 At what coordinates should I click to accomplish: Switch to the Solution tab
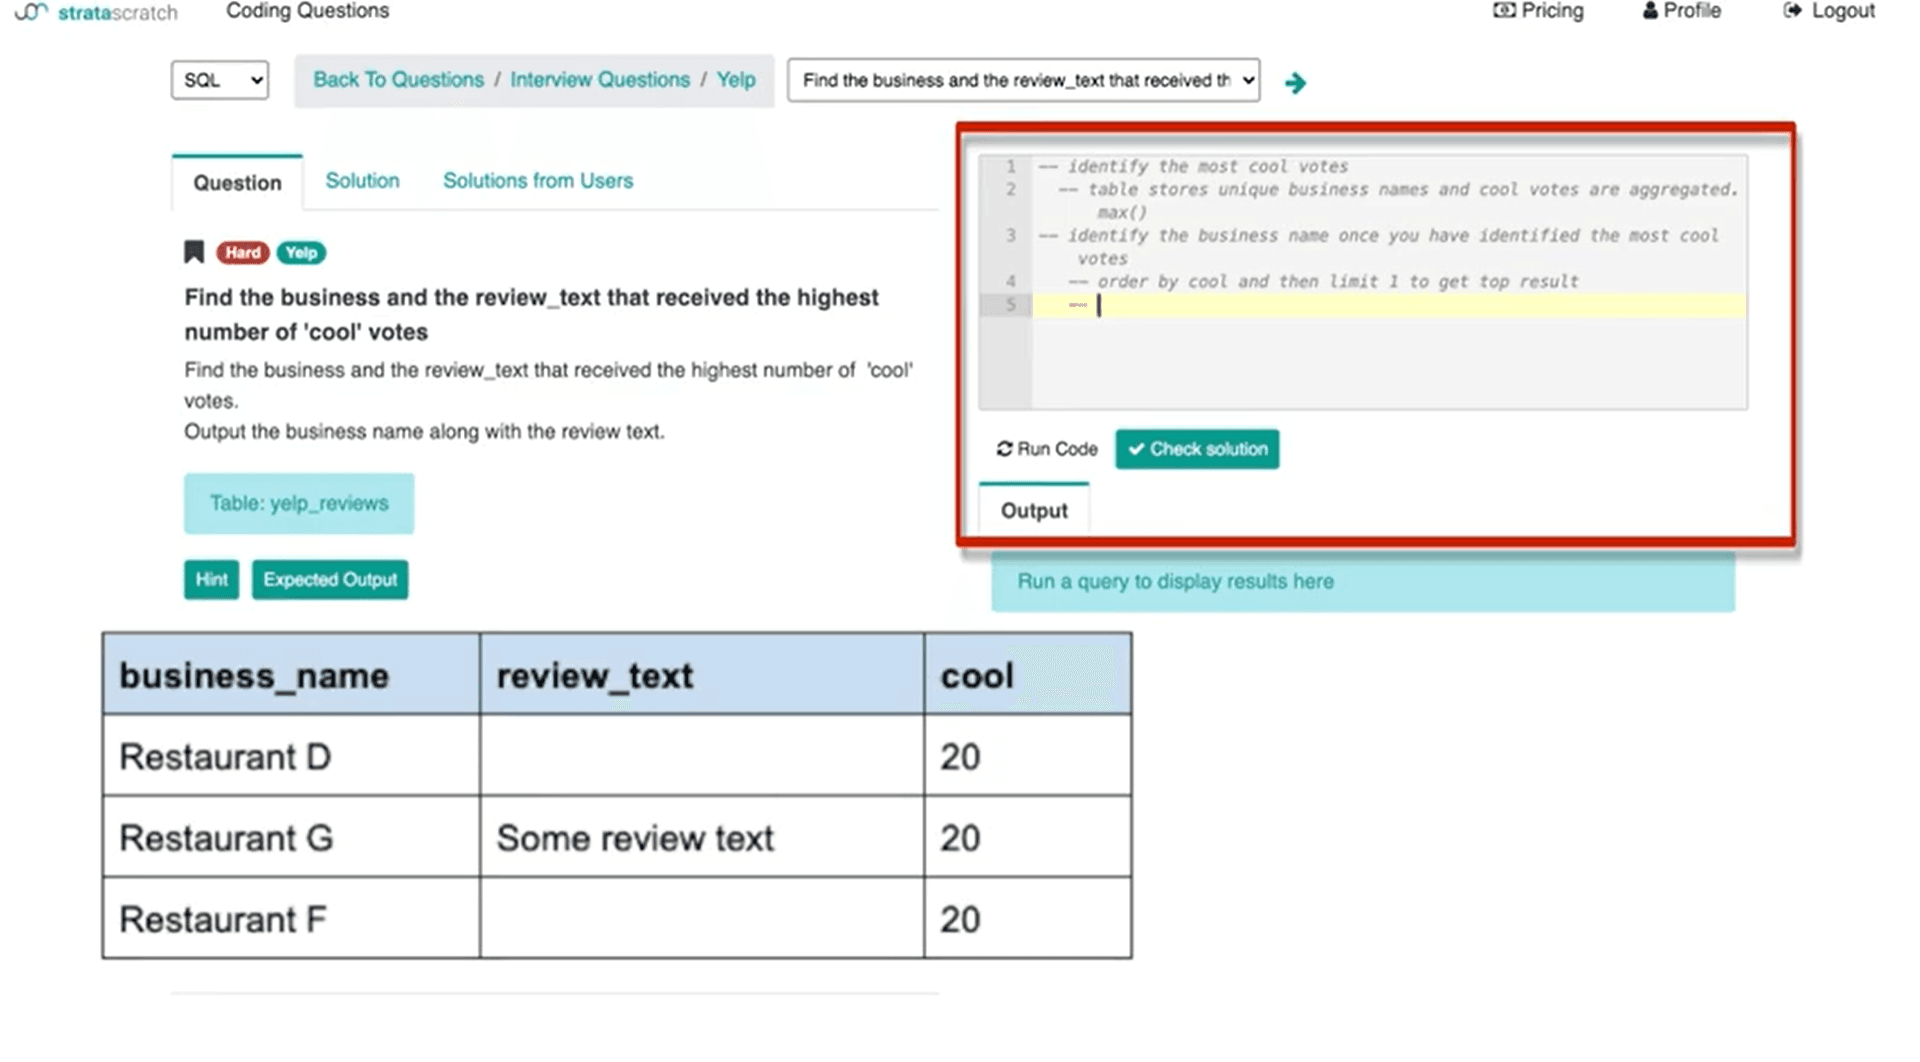click(x=362, y=180)
